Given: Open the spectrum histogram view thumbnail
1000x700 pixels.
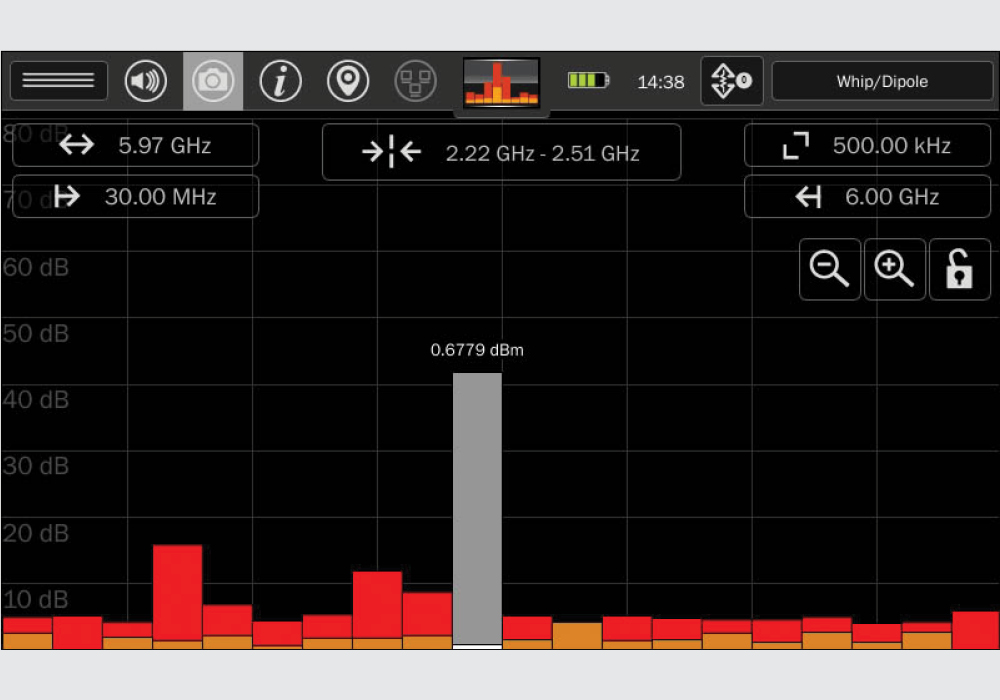Looking at the screenshot, I should (x=502, y=82).
